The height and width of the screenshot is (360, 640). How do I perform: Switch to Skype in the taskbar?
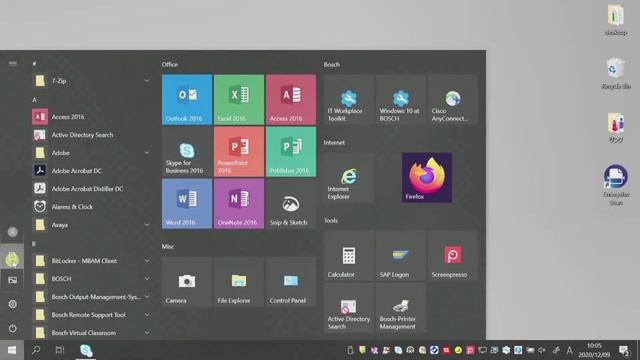(x=86, y=350)
